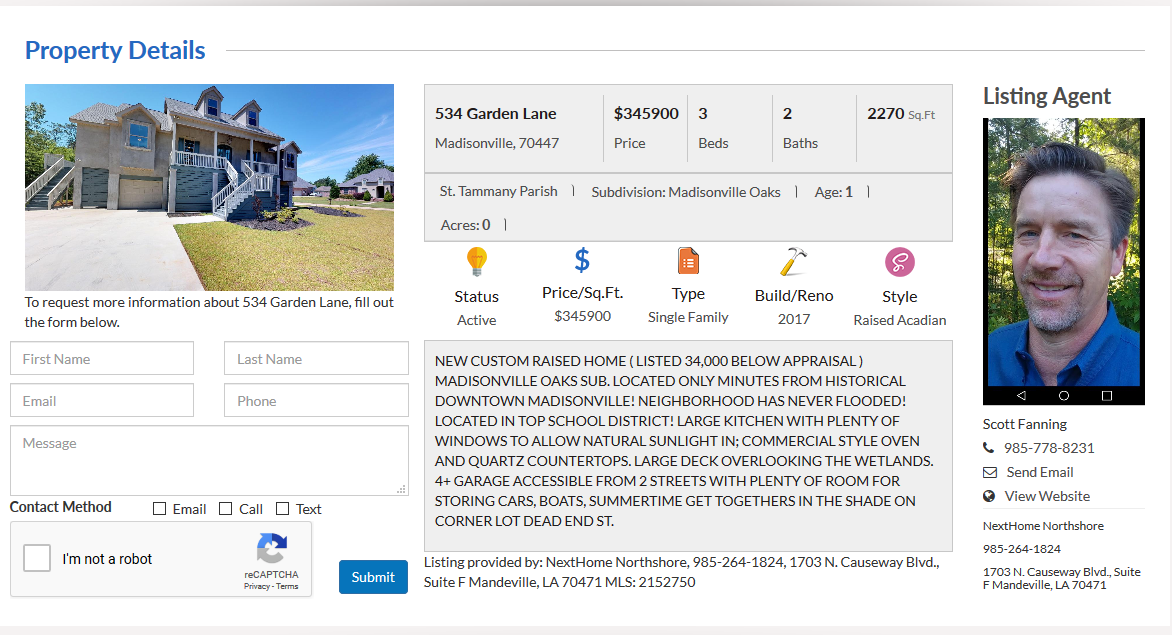Open the Send Email link
This screenshot has width=1172, height=635.
click(1039, 472)
